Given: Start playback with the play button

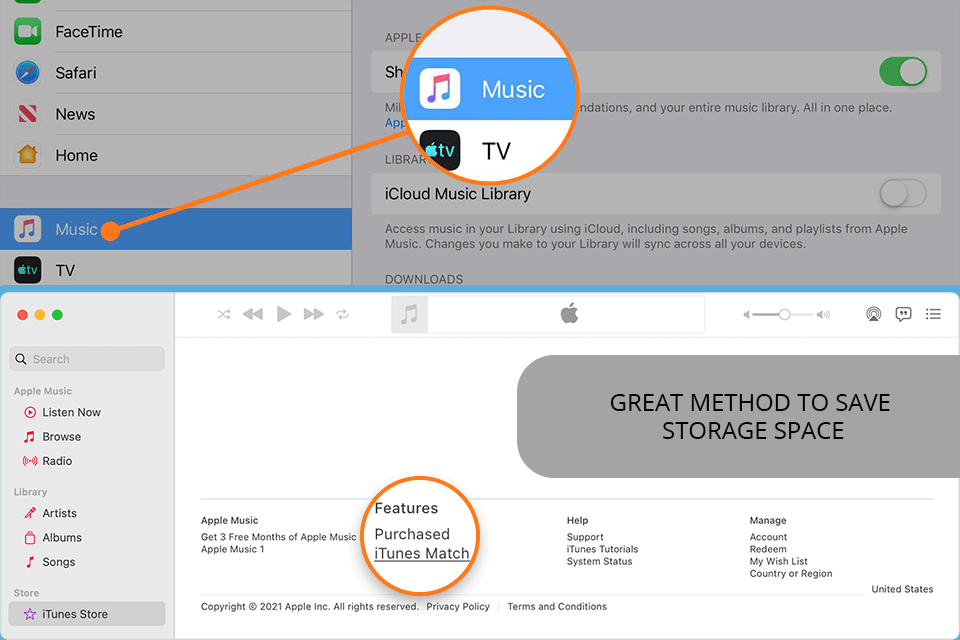Looking at the screenshot, I should pyautogui.click(x=283, y=314).
